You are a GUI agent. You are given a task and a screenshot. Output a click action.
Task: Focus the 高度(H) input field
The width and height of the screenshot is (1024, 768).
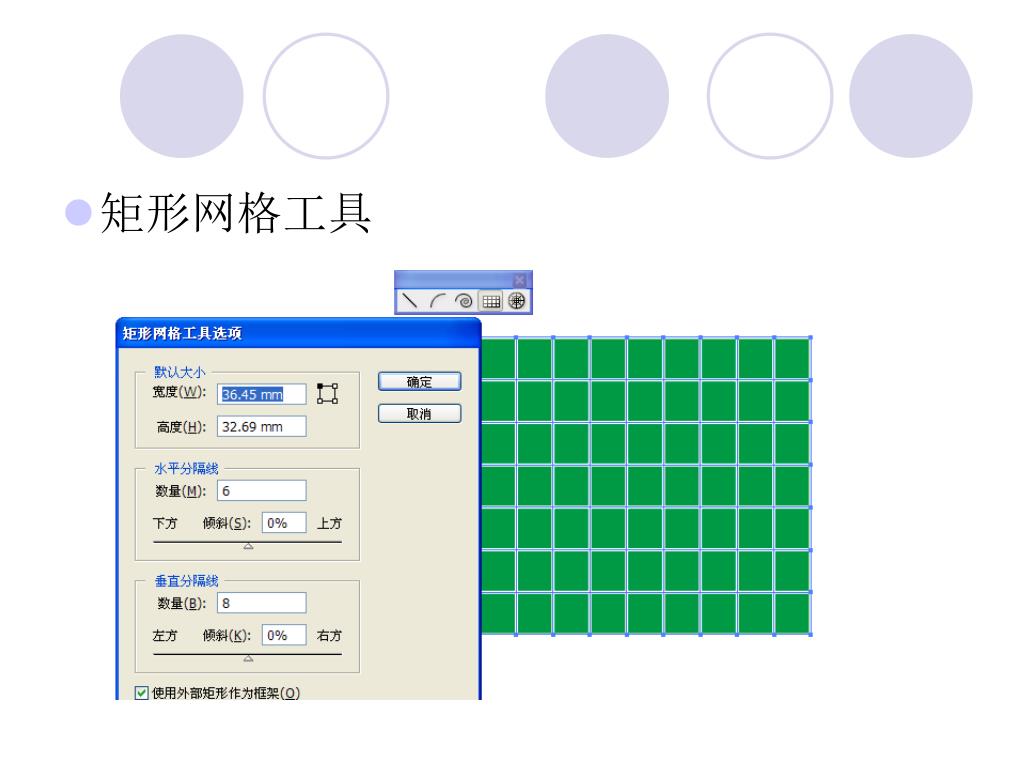click(261, 426)
